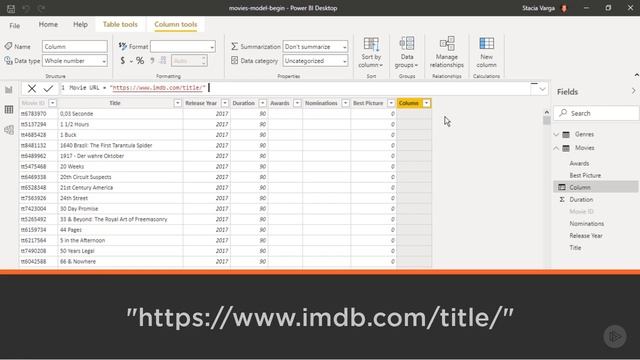This screenshot has width=640, height=360.
Task: Select Nominations field
Action: (x=587, y=224)
